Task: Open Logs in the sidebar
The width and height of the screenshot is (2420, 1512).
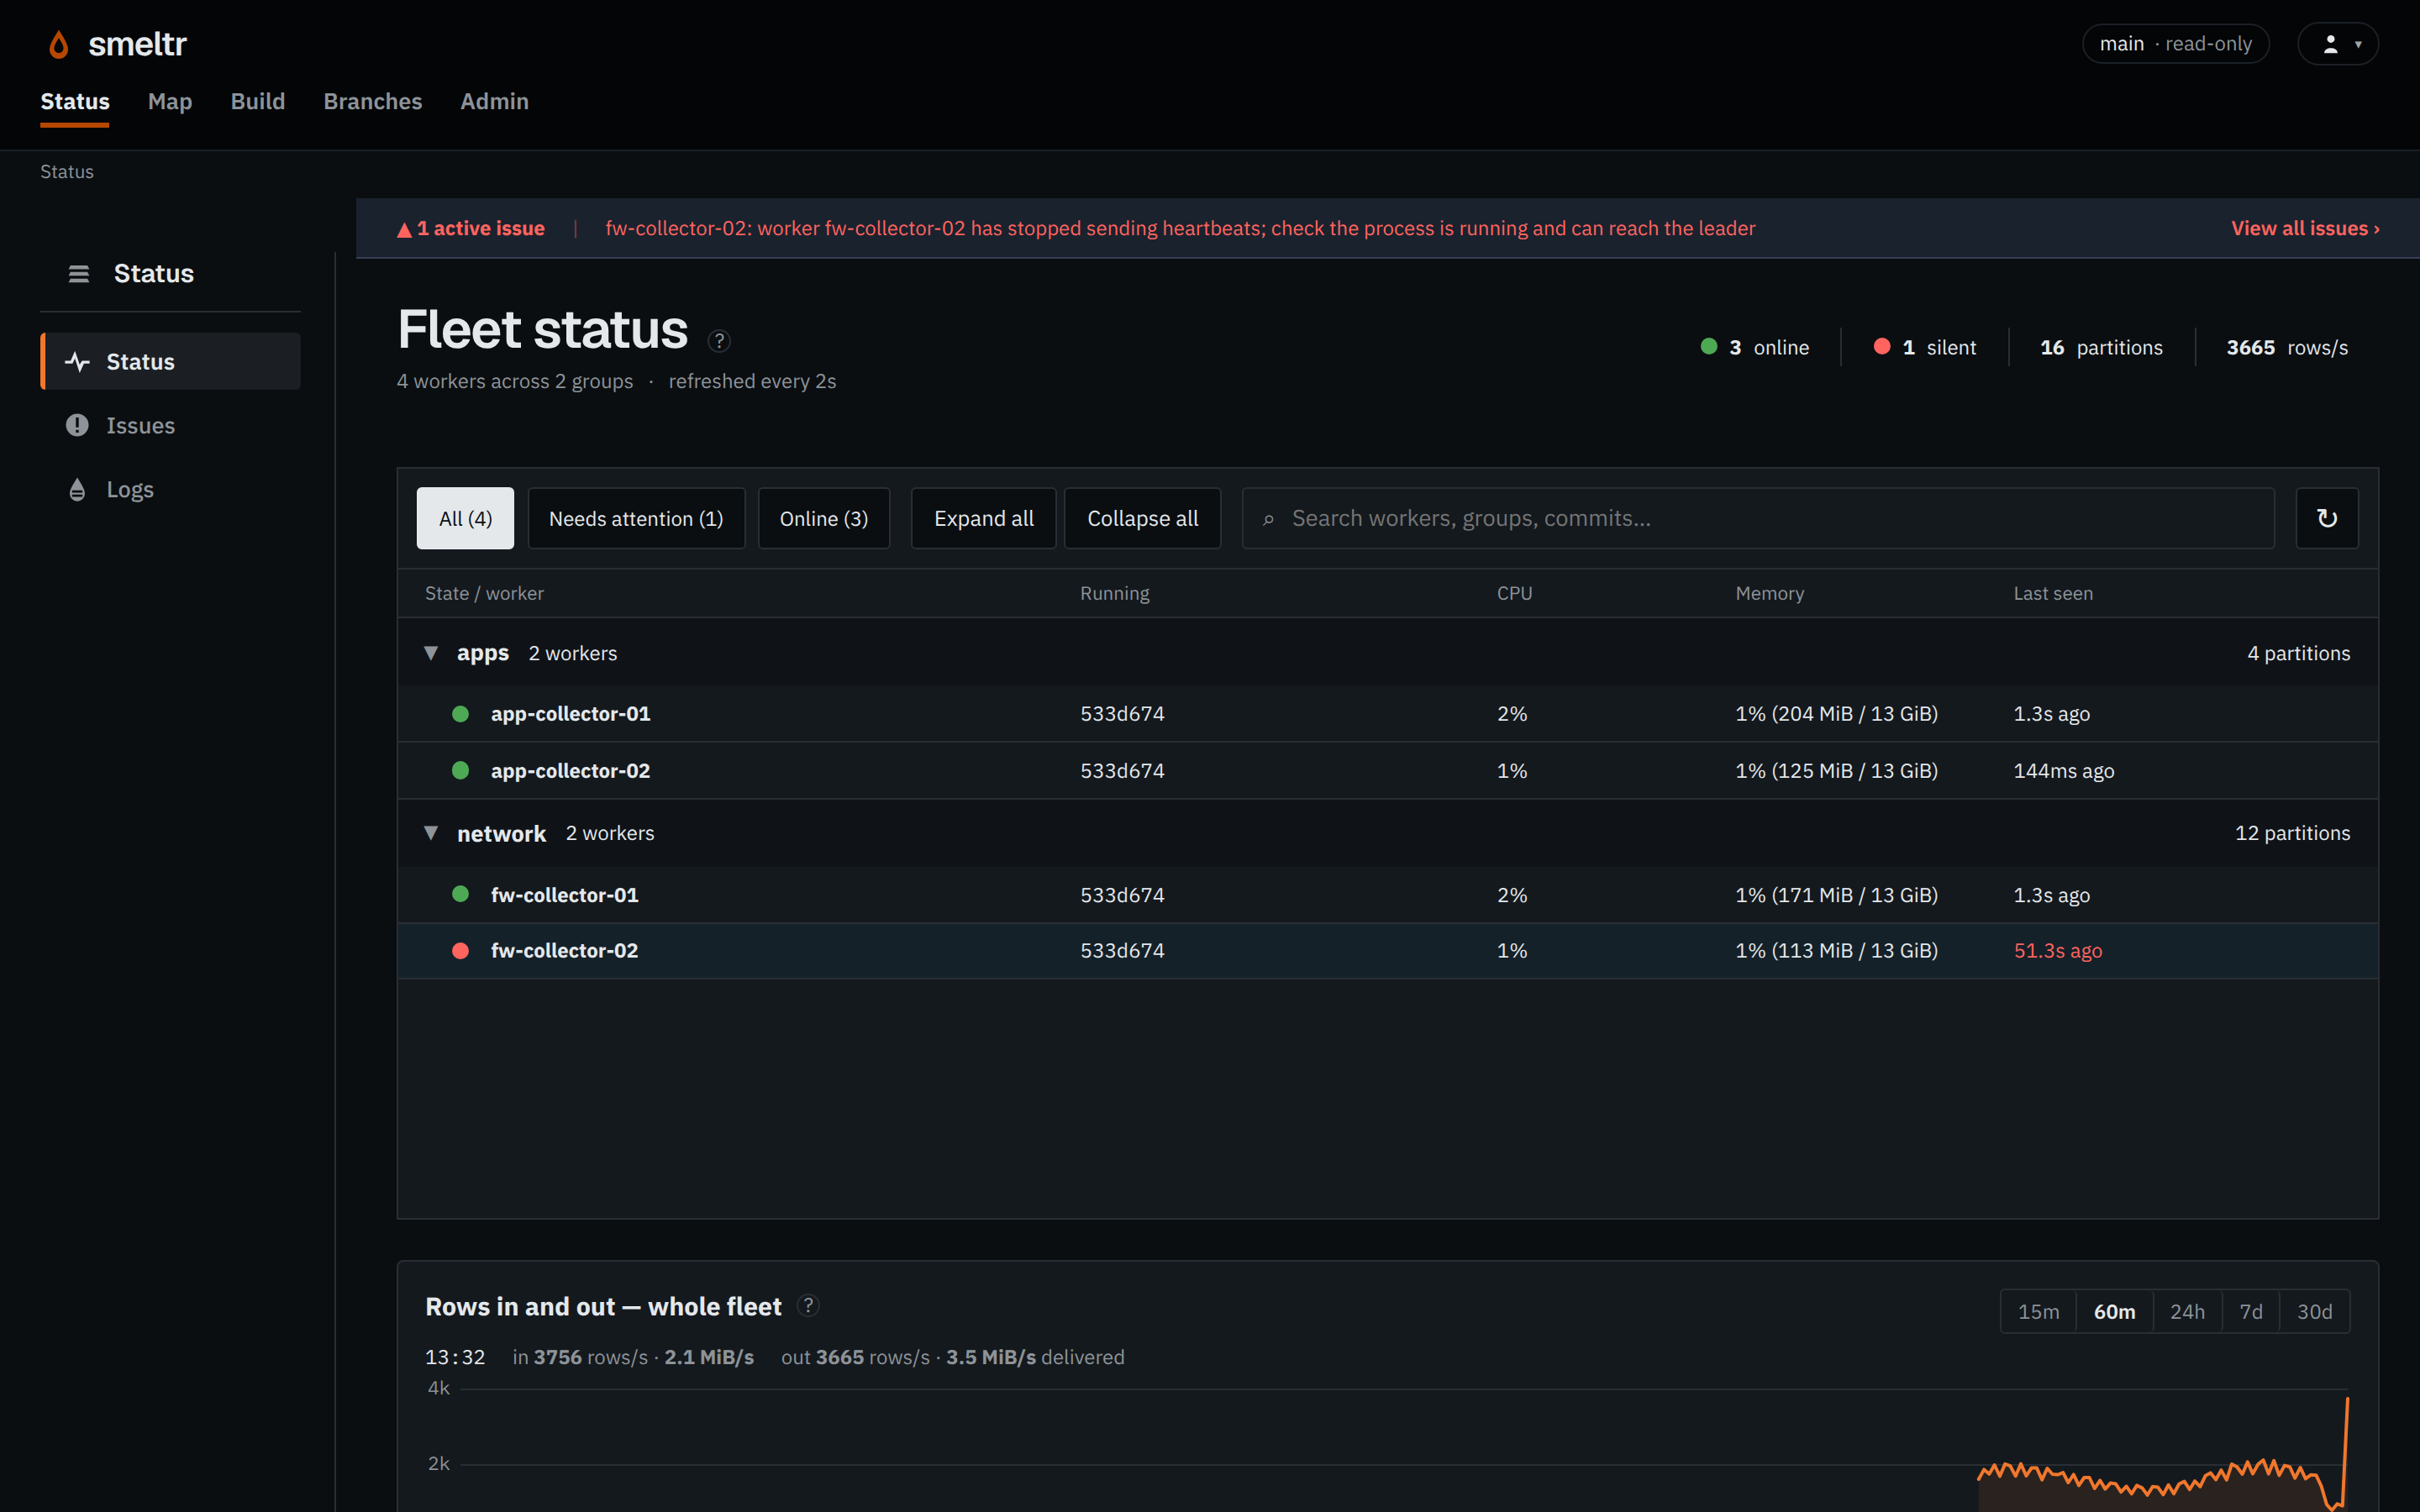Action: tap(170, 489)
